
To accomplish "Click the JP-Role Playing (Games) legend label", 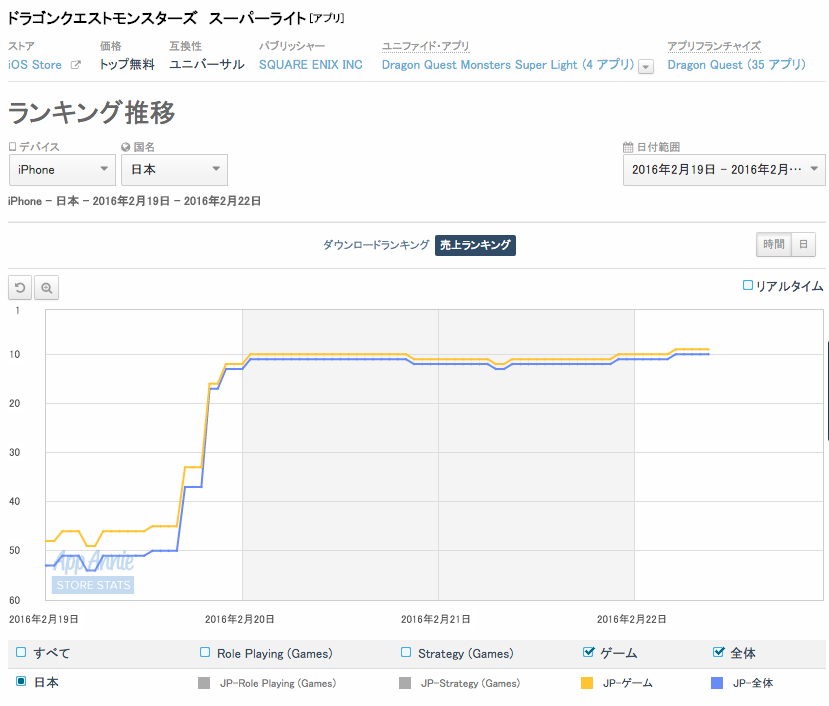I will pyautogui.click(x=278, y=683).
